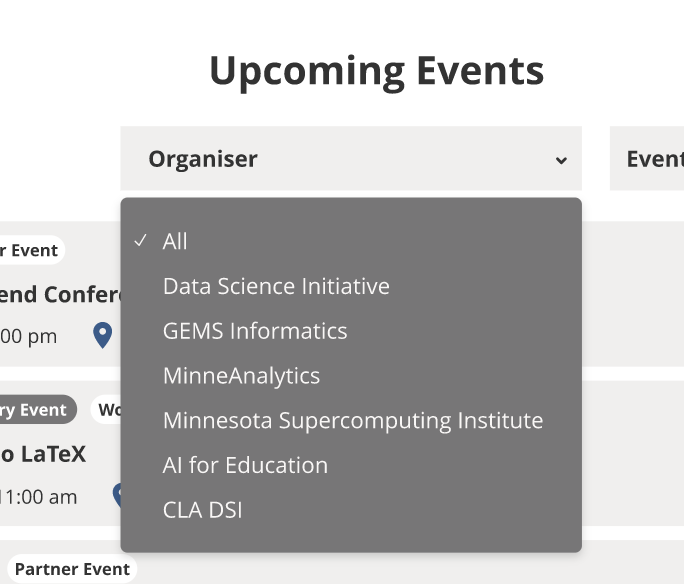The image size is (684, 584).
Task: Click the location pin in the Conference card
Action: pos(102,335)
